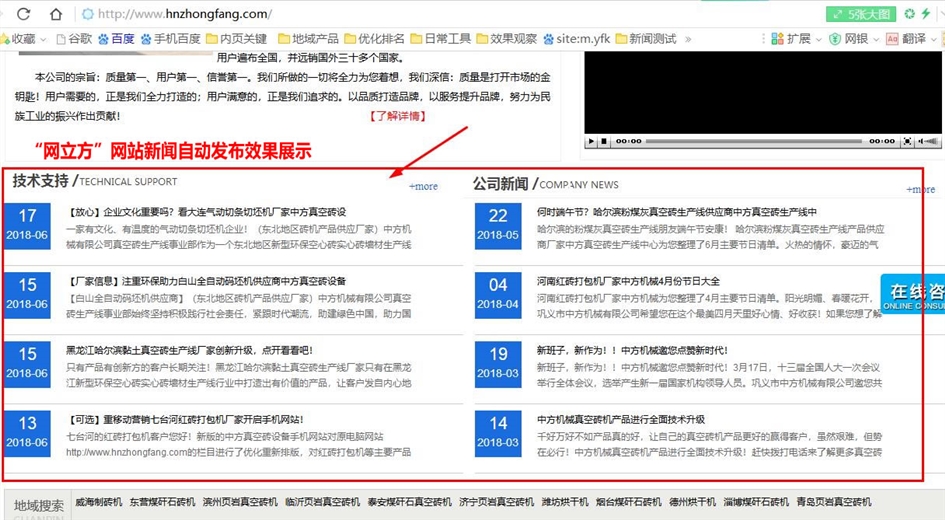Click the 潍坊烘干机 region link
Viewport: 945px width, 520px height.
pyautogui.click(x=565, y=502)
